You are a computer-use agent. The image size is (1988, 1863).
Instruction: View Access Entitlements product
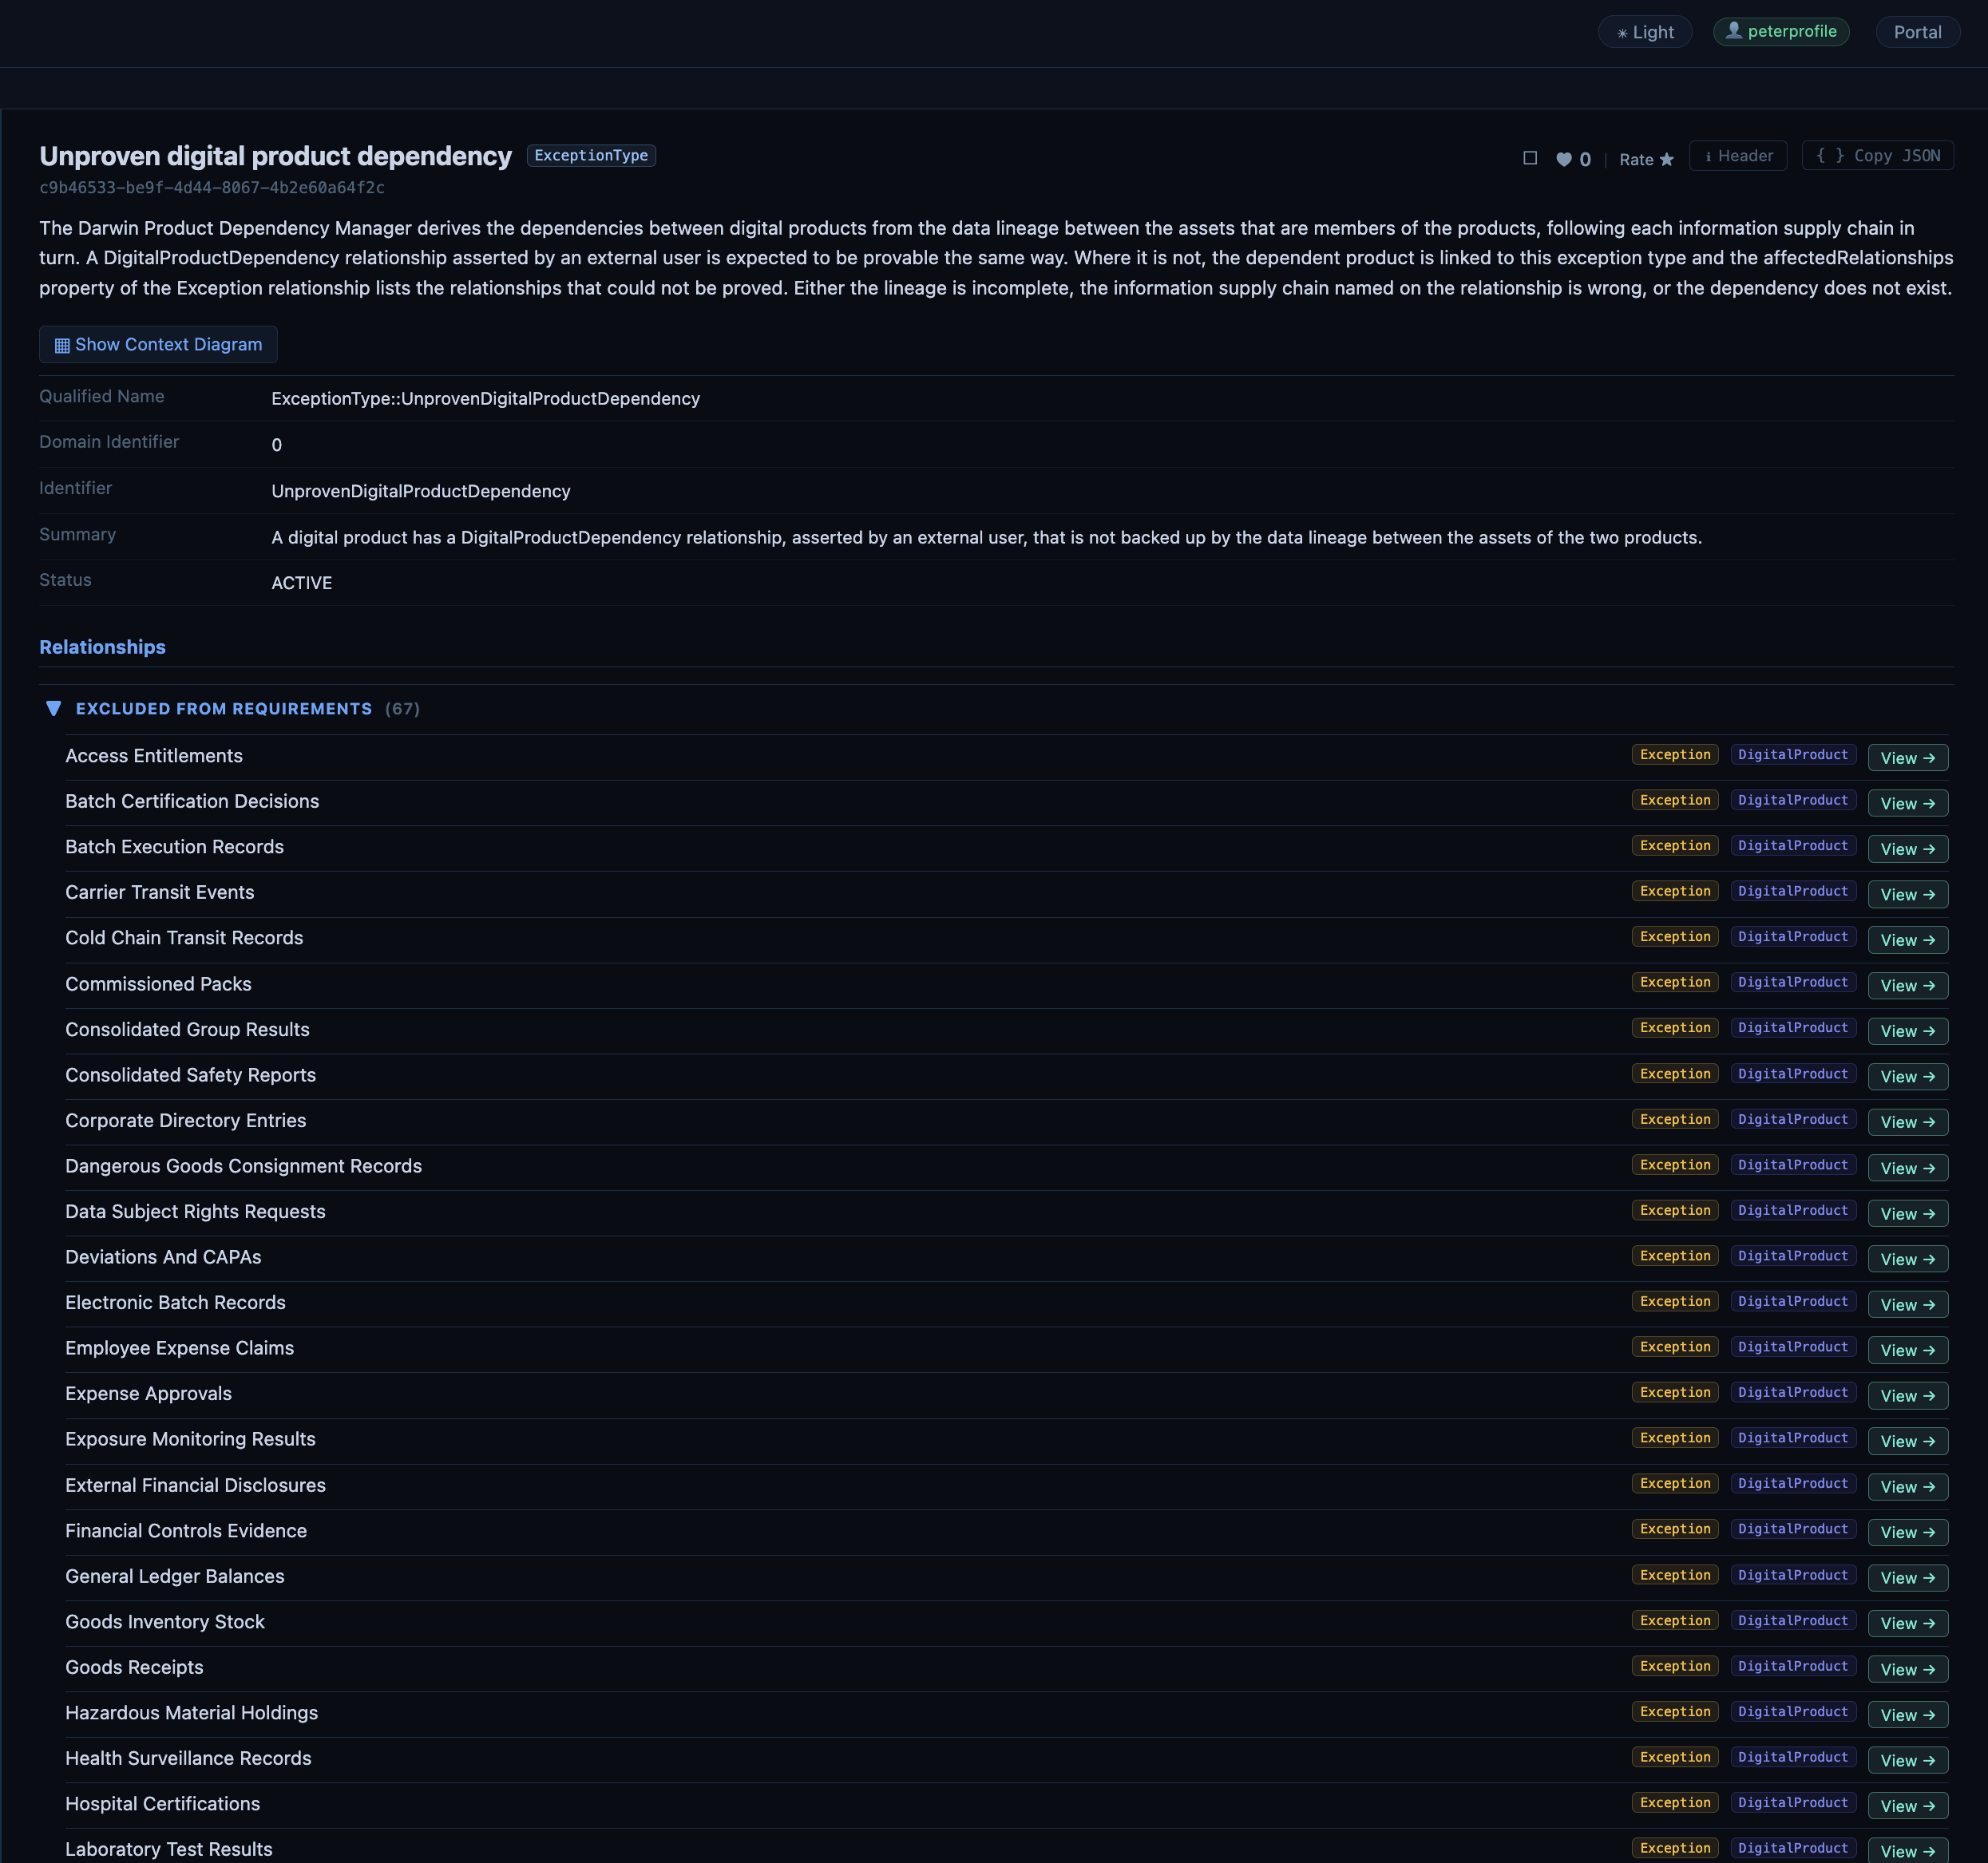tap(1907, 758)
